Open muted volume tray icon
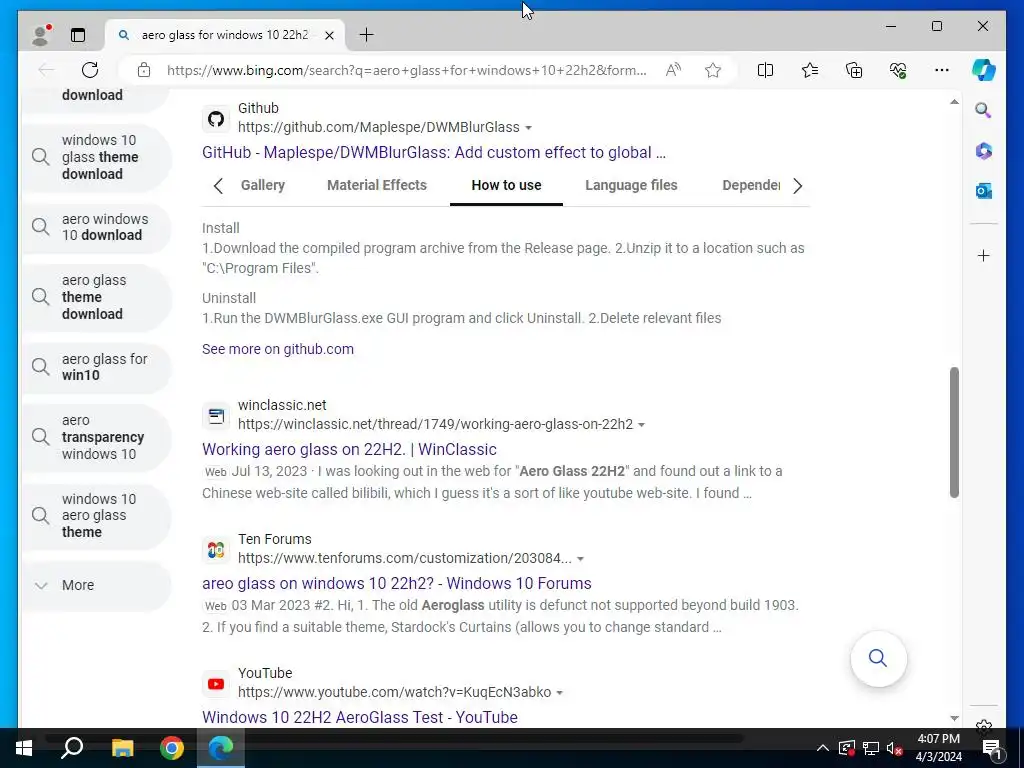 tap(895, 748)
